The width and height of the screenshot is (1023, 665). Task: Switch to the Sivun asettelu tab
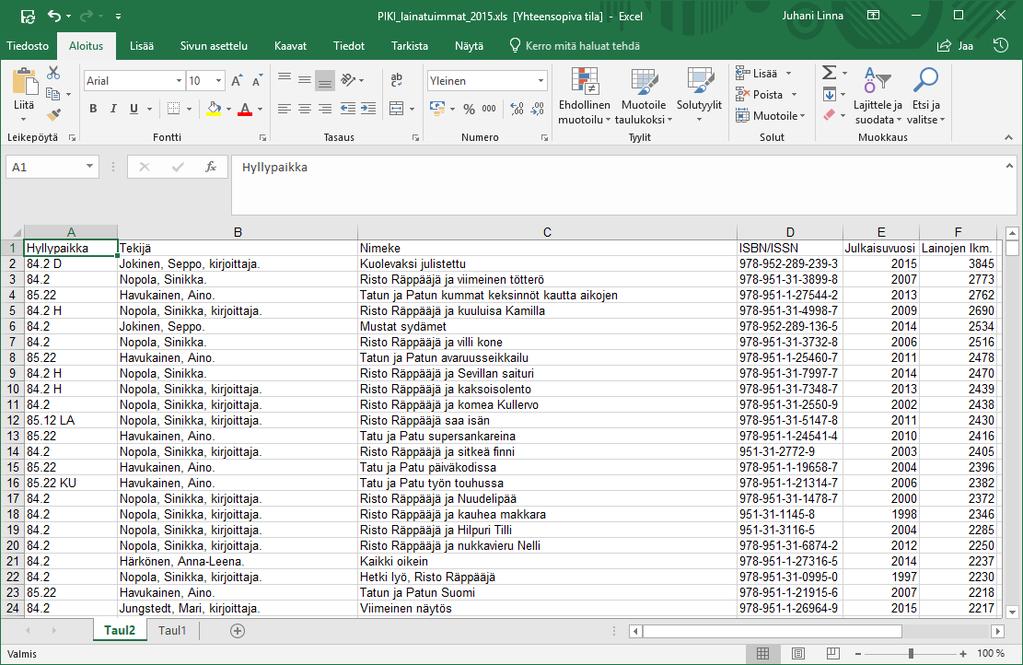(213, 46)
